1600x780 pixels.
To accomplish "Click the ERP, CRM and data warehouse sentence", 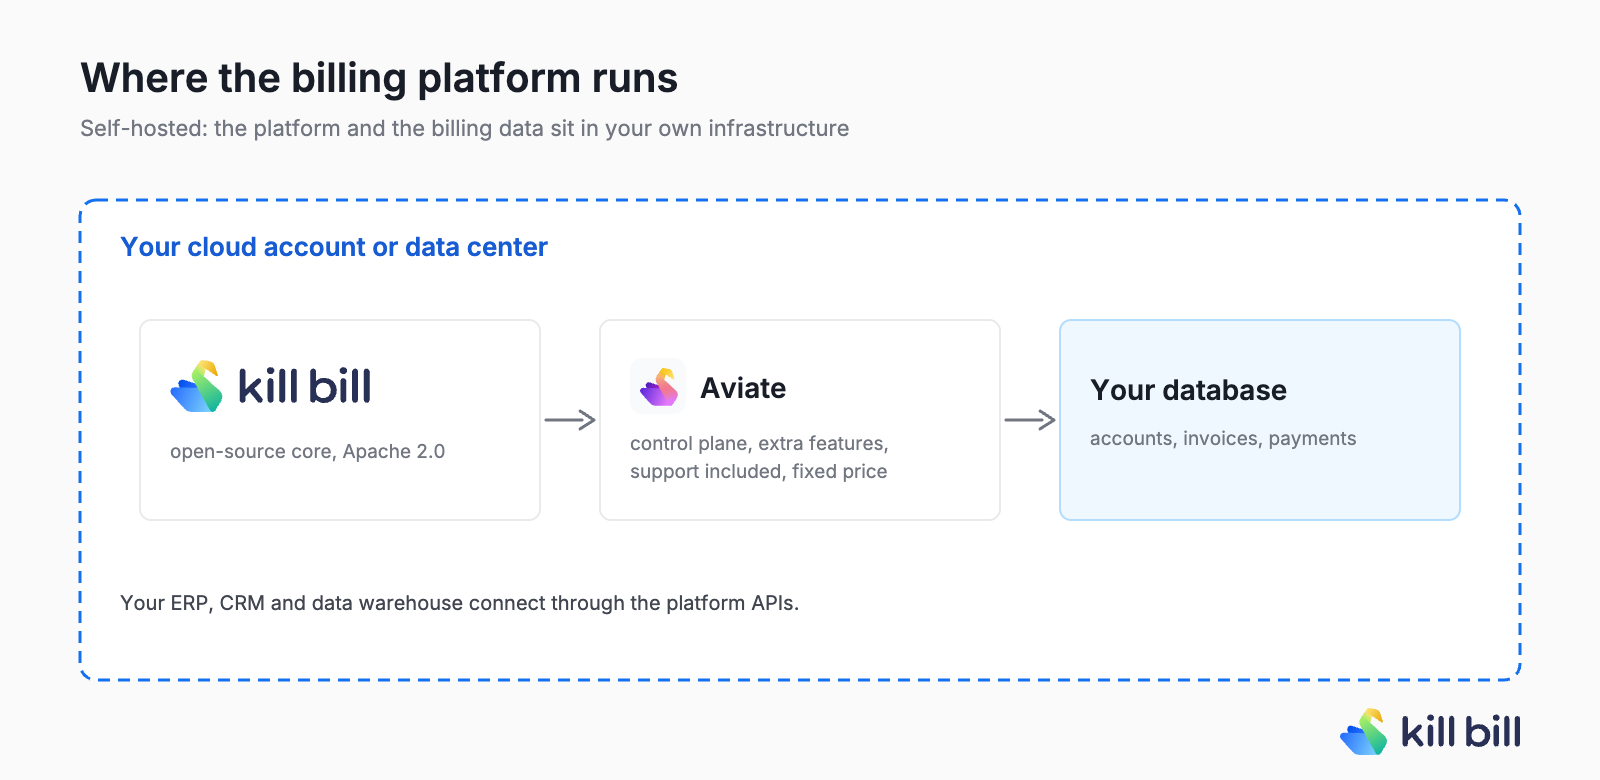I will (459, 603).
